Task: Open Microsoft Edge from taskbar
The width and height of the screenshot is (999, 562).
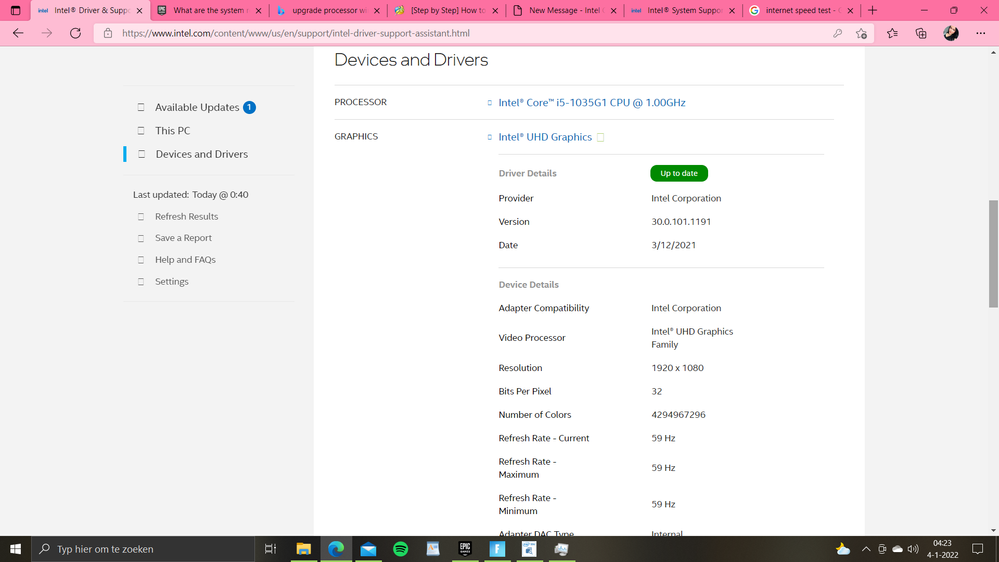Action: tap(336, 549)
